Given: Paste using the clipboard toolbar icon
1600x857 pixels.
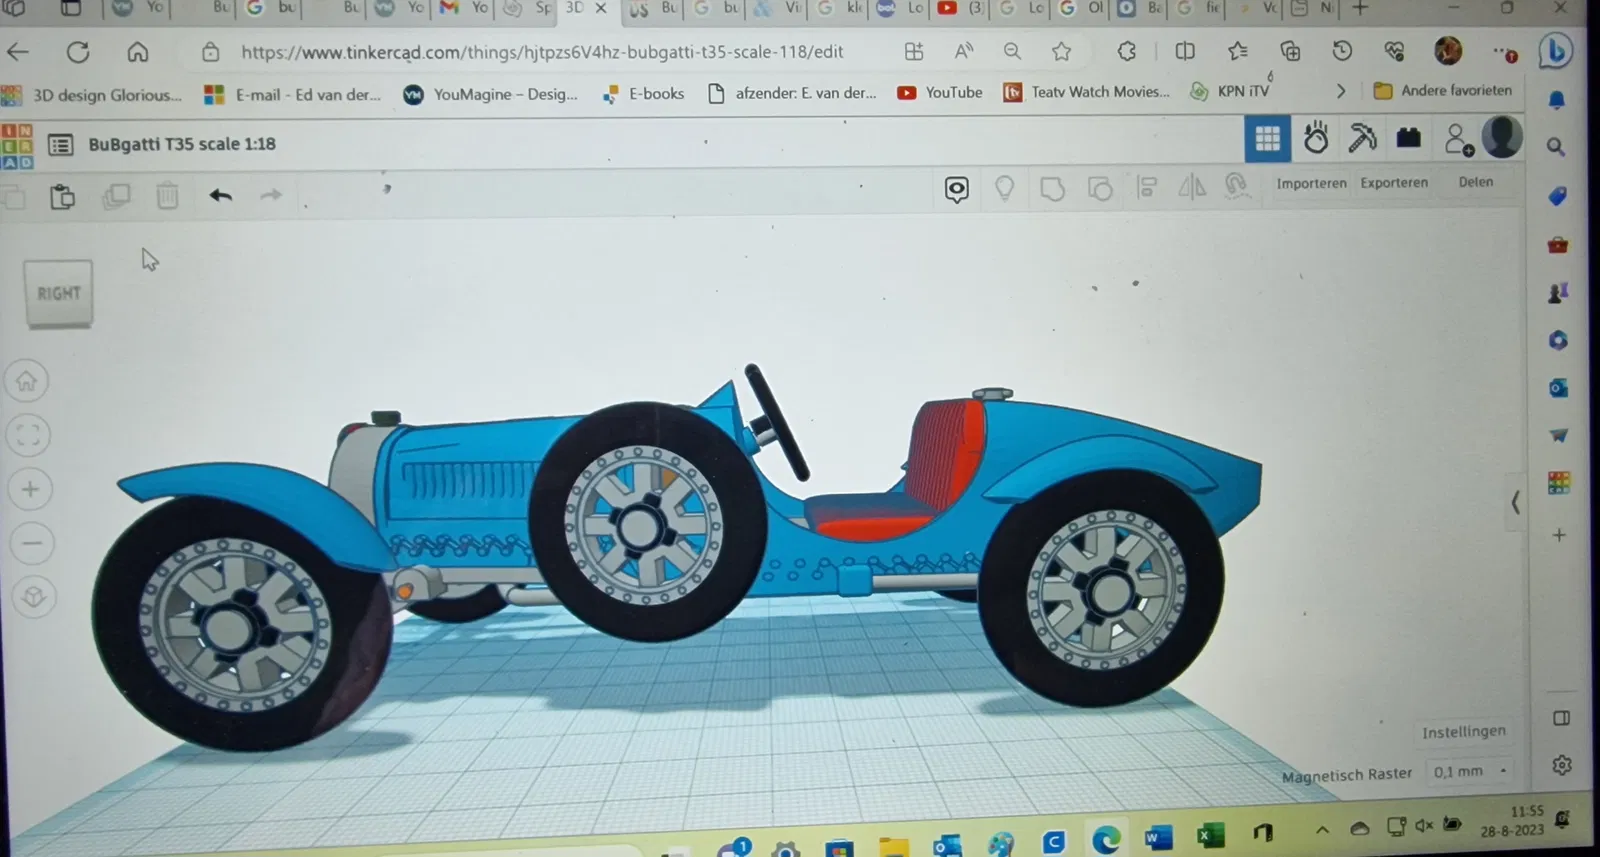Looking at the screenshot, I should point(62,196).
